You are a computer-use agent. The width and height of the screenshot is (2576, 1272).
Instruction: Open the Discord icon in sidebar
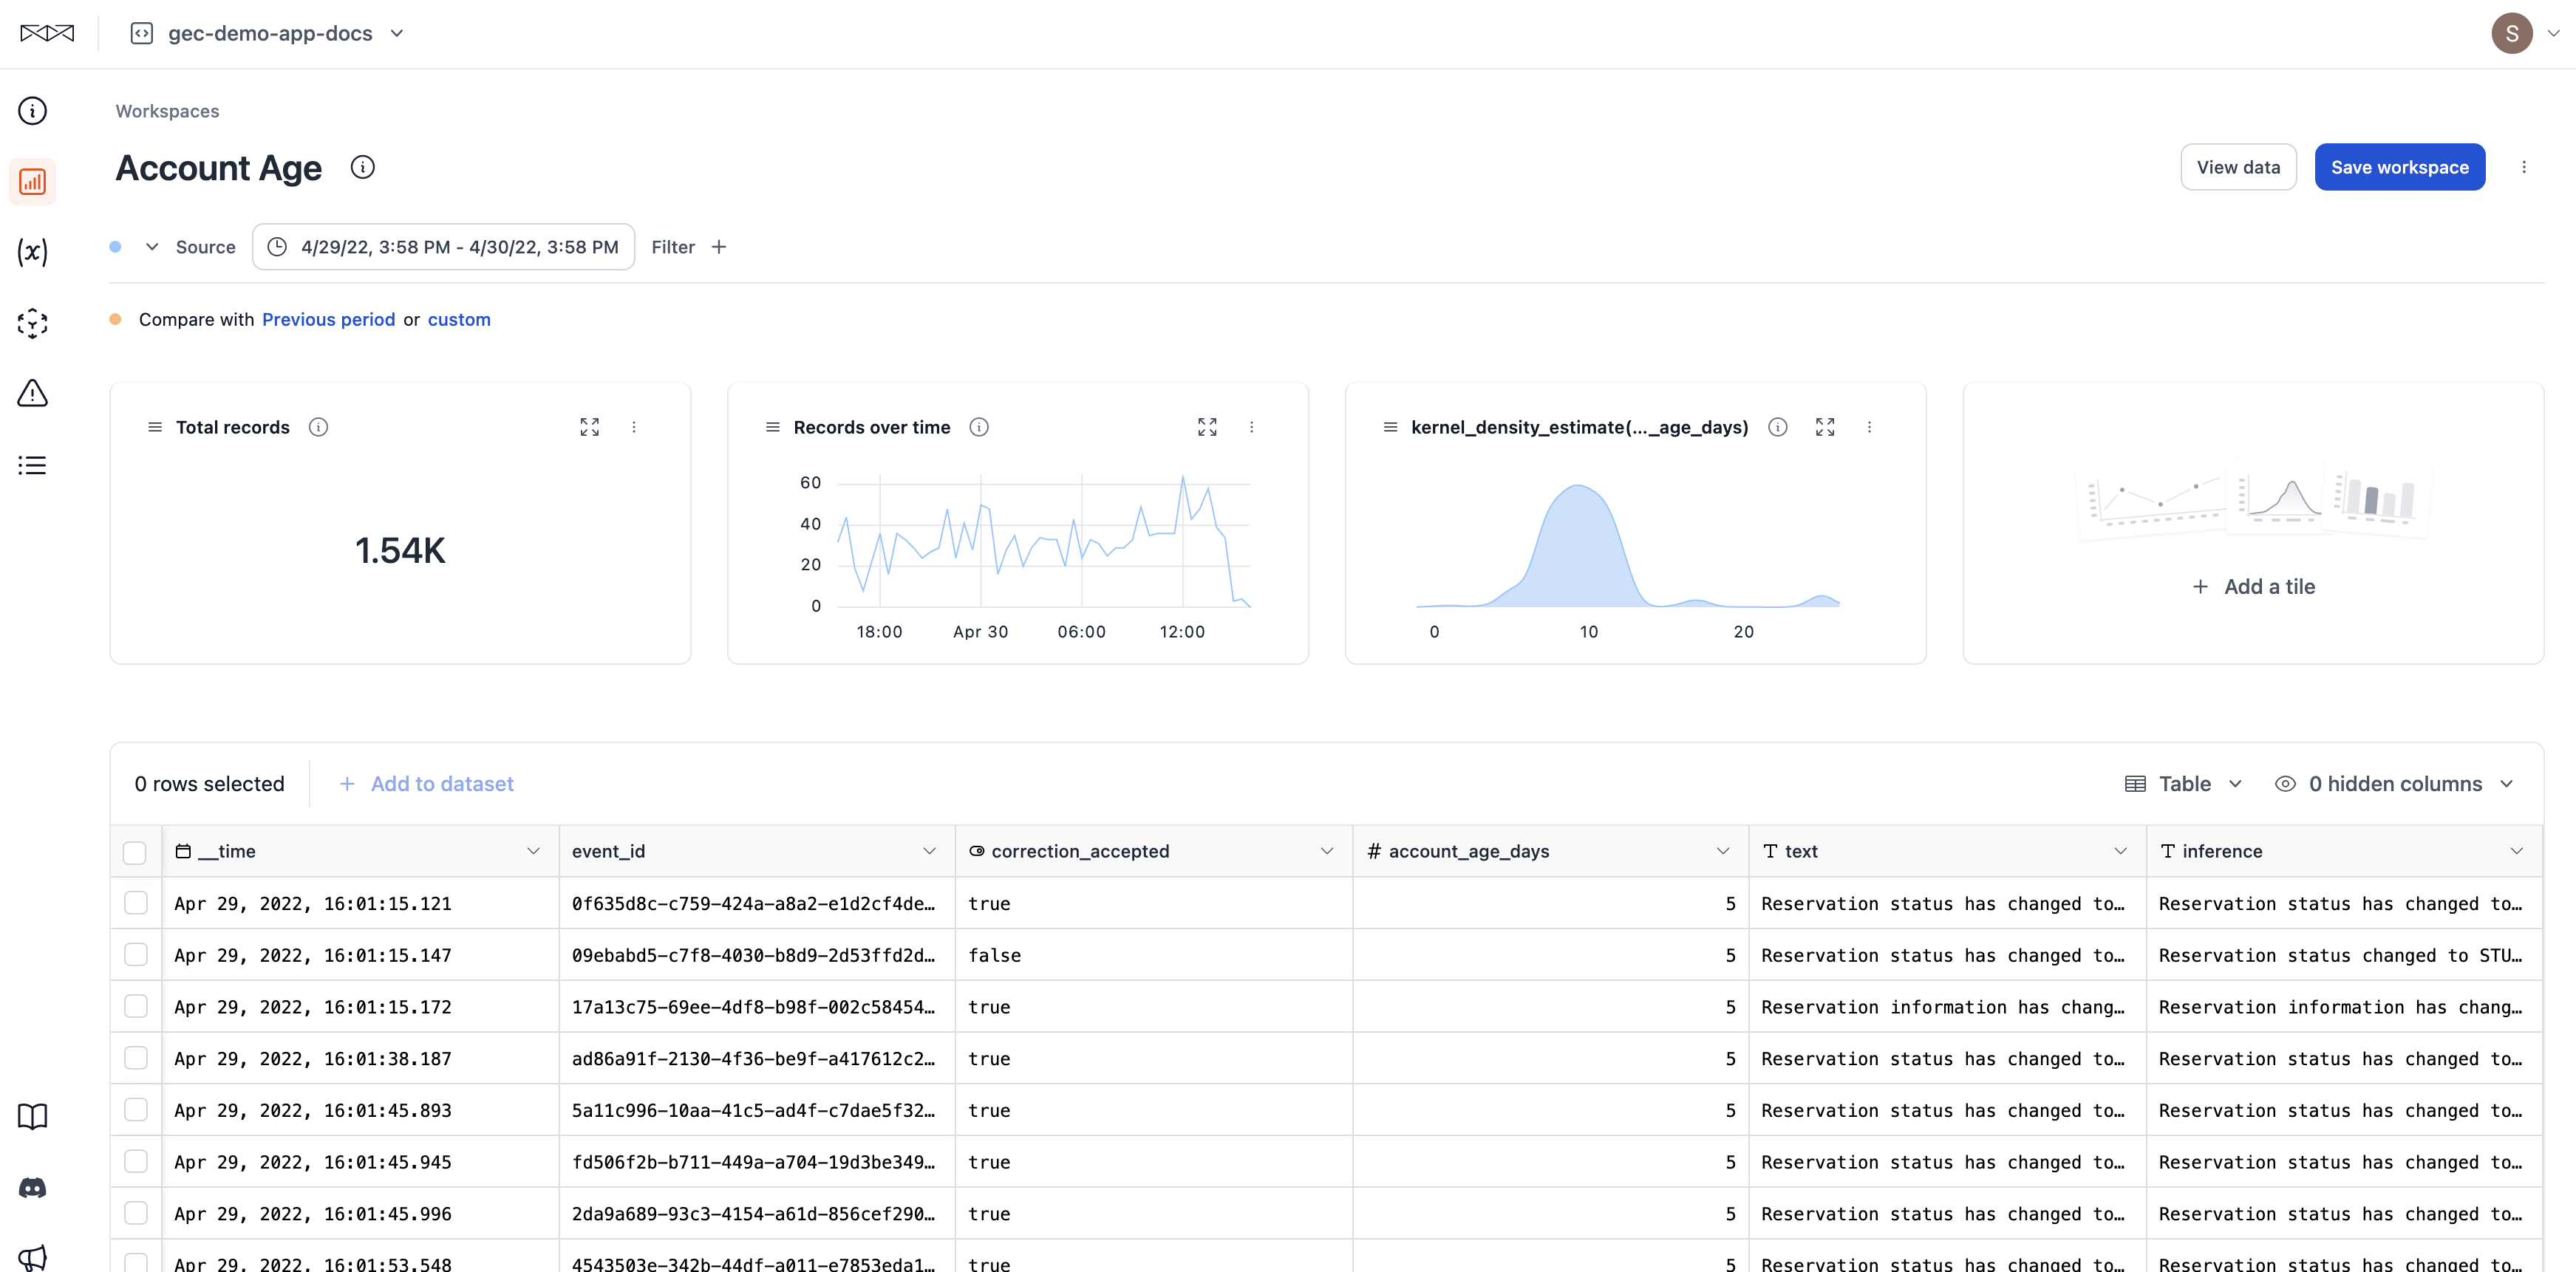pos(32,1187)
